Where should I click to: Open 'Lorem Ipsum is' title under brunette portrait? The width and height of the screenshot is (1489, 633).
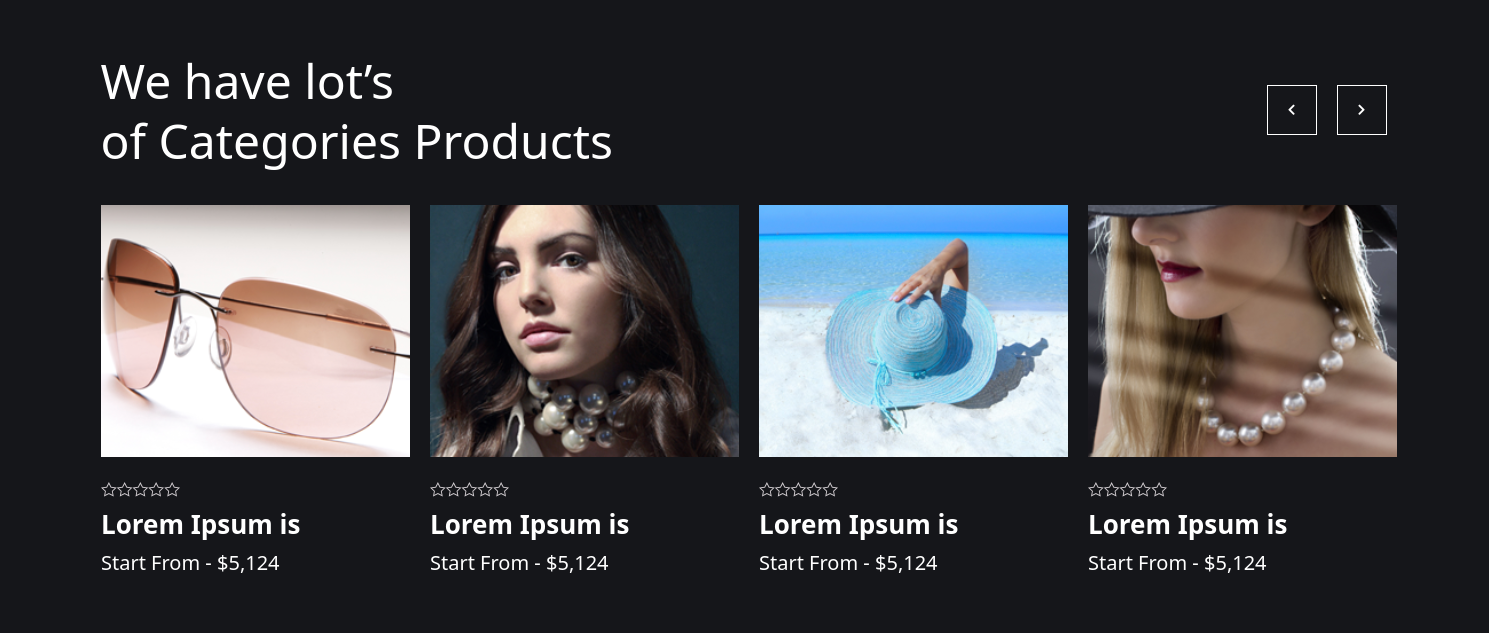(530, 525)
